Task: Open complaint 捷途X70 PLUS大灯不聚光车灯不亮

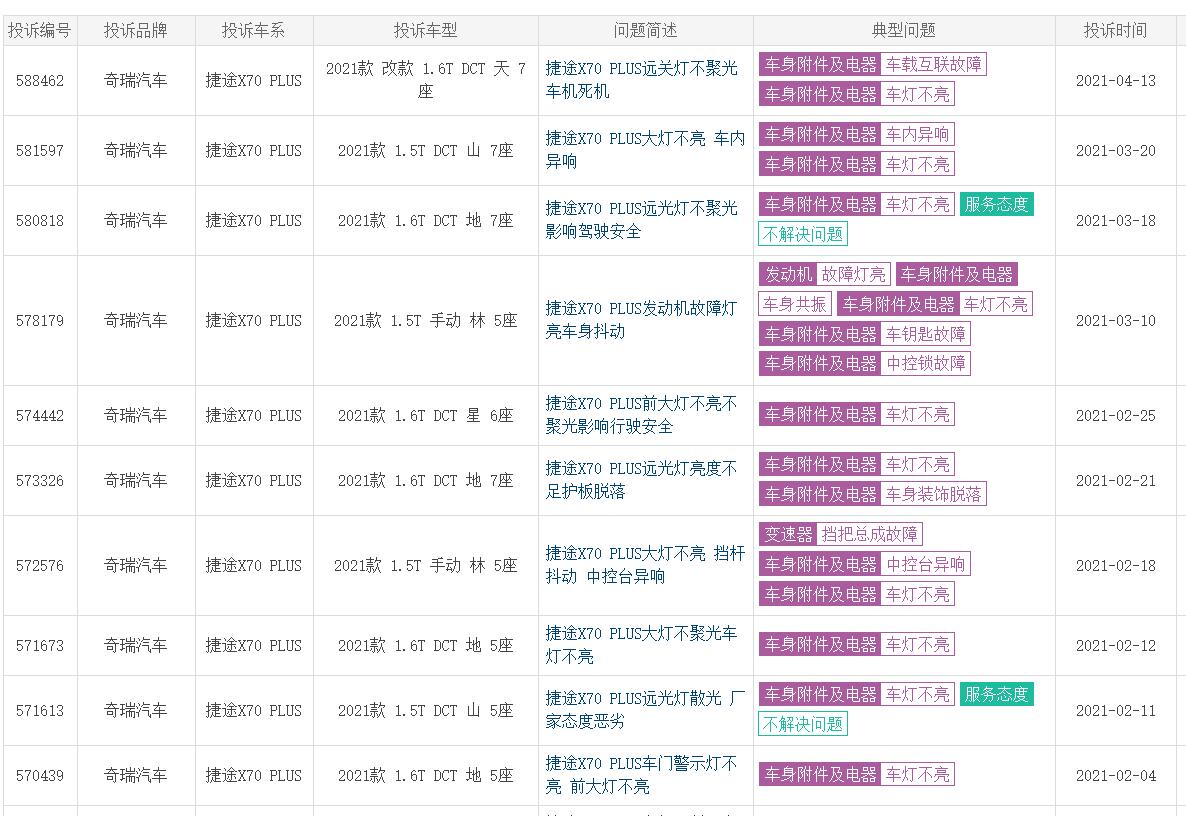Action: click(641, 645)
